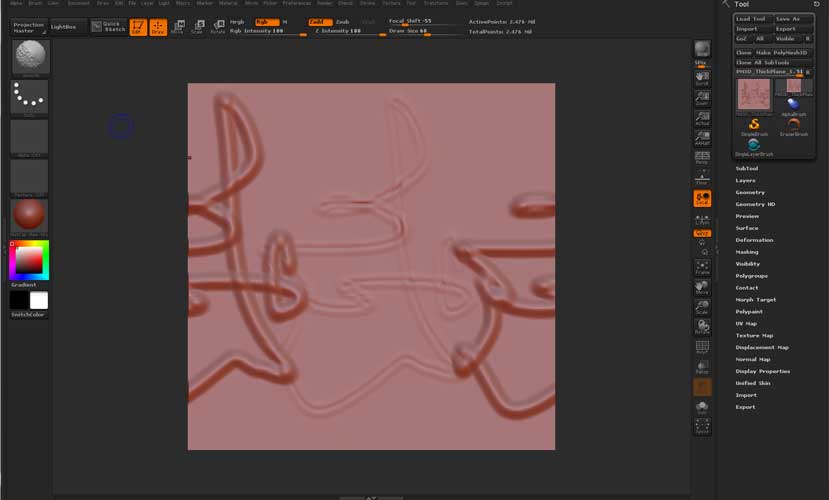The image size is (829, 500).
Task: Pick a color in the color picker square
Action: 29,260
